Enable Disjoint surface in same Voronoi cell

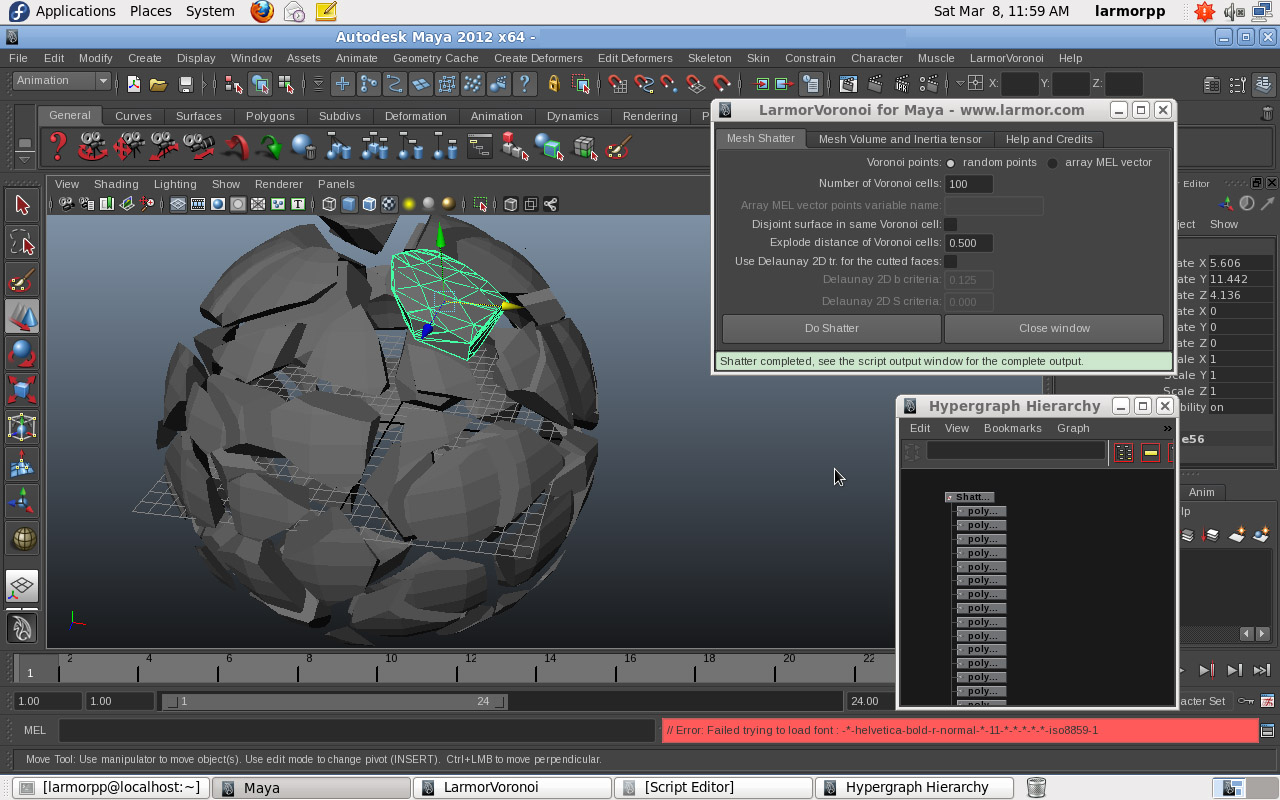tap(951, 224)
